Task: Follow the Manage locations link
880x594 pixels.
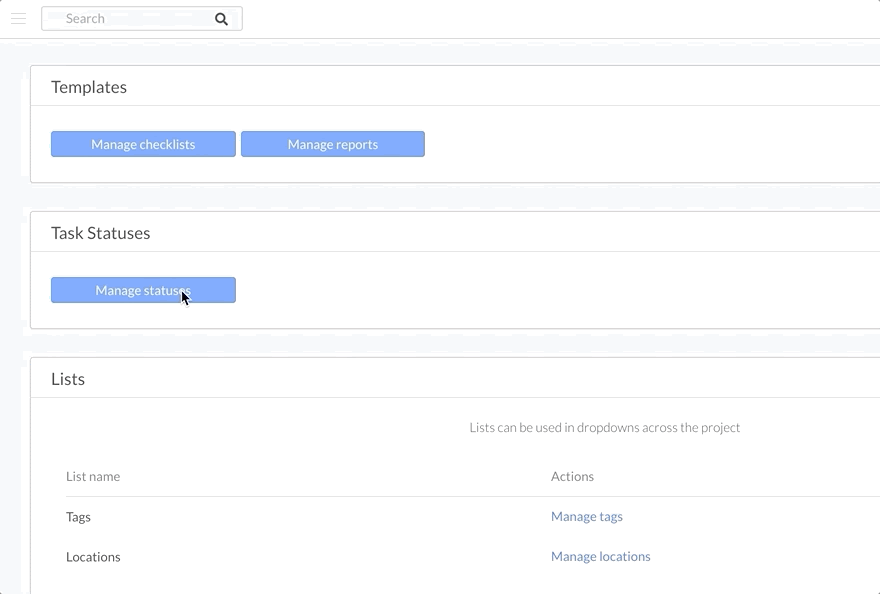Action: click(x=600, y=557)
